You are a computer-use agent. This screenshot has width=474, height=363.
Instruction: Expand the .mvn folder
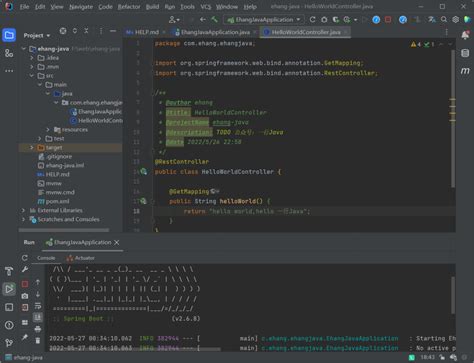pyautogui.click(x=32, y=67)
